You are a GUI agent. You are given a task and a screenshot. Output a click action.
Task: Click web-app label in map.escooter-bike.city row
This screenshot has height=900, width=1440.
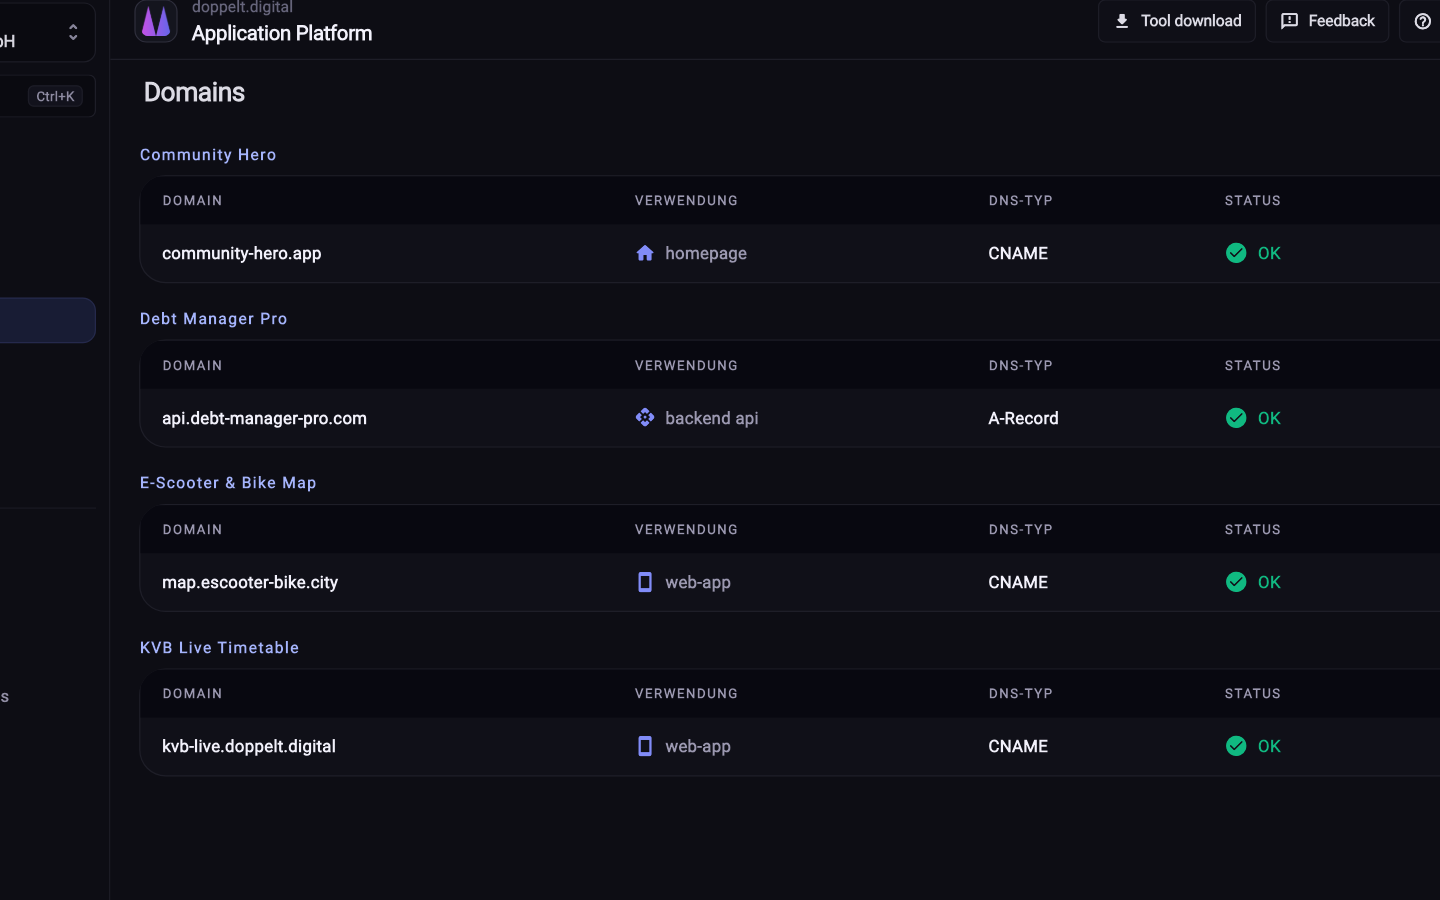pos(698,582)
